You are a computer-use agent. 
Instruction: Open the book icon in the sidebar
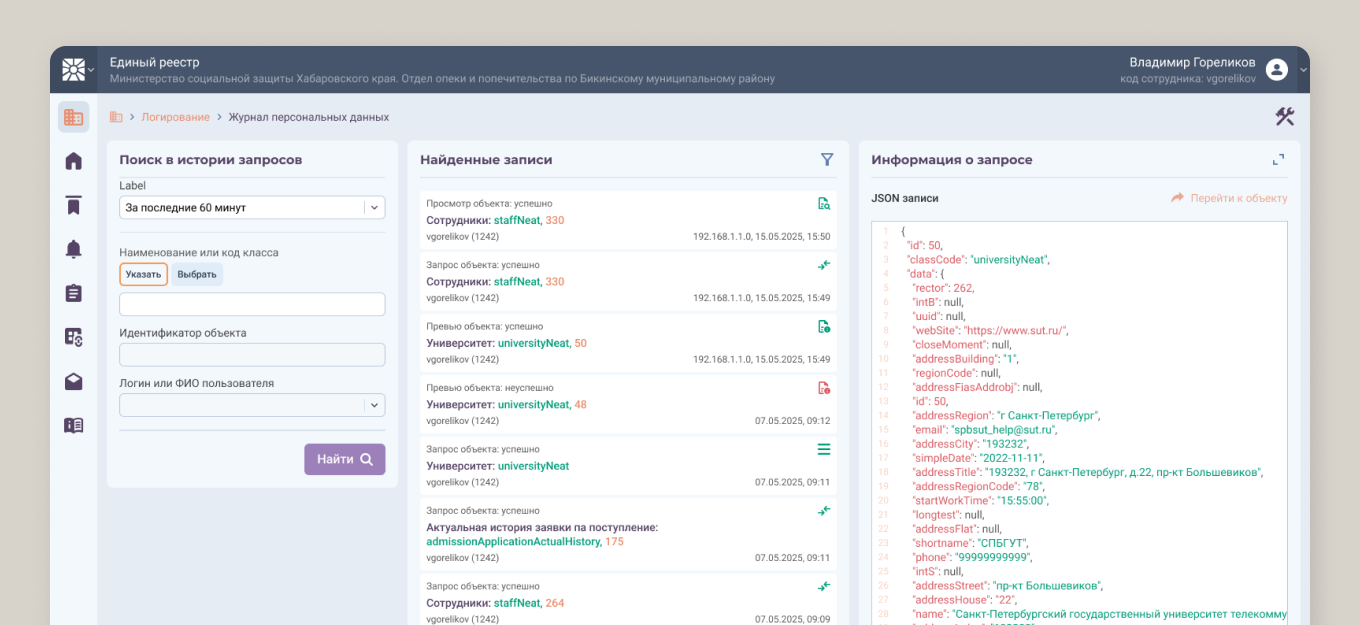(x=73, y=425)
